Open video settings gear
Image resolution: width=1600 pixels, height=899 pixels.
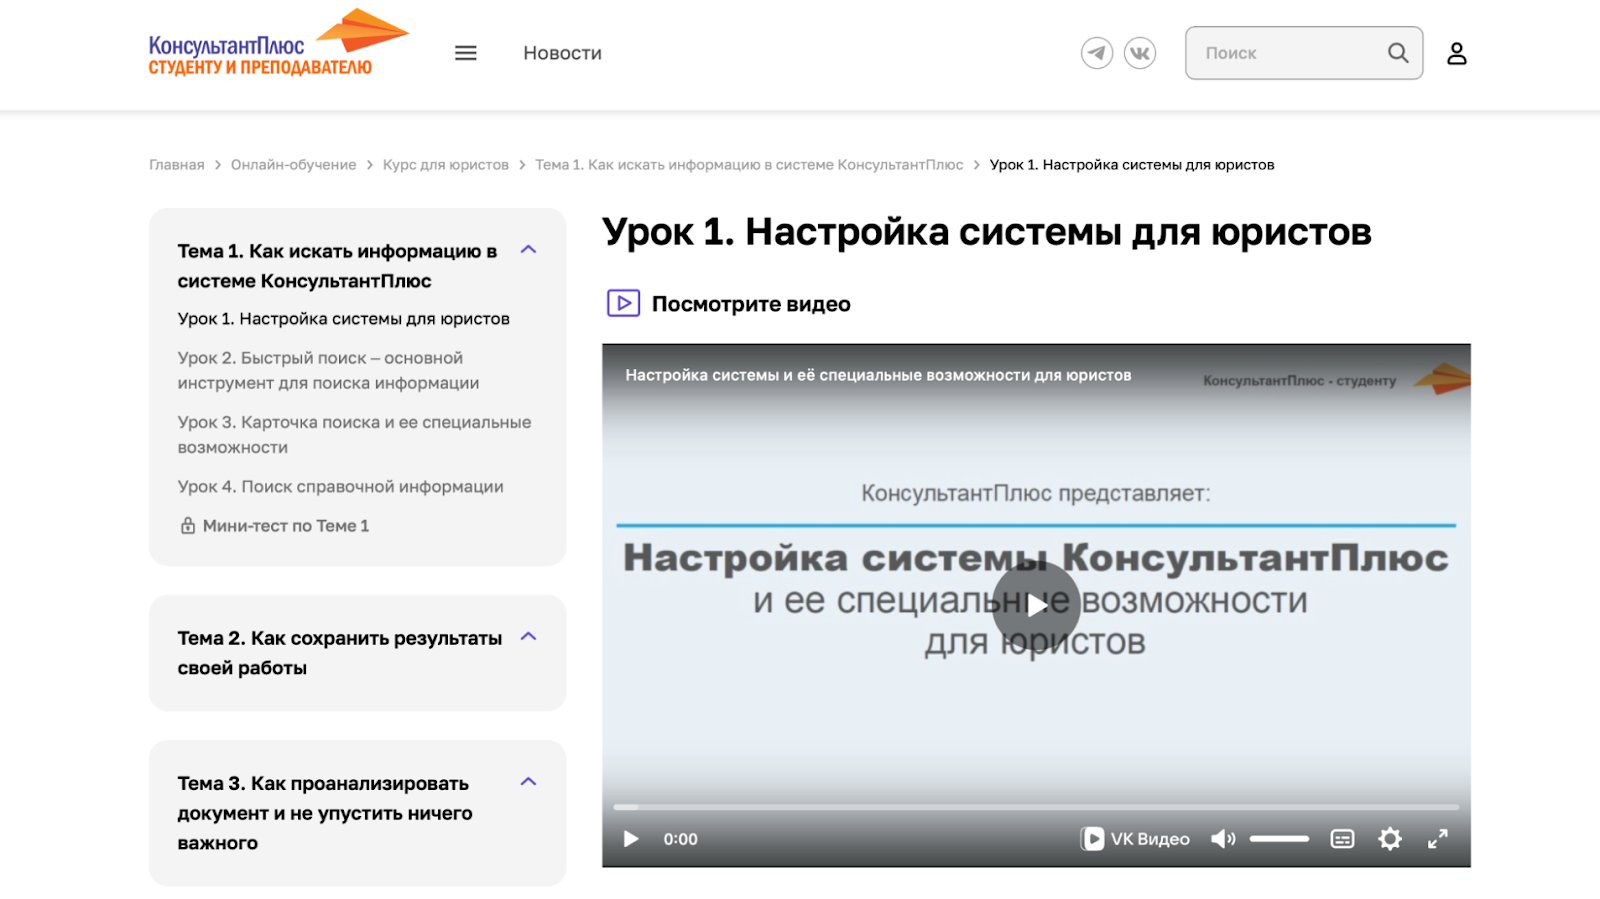(x=1390, y=839)
